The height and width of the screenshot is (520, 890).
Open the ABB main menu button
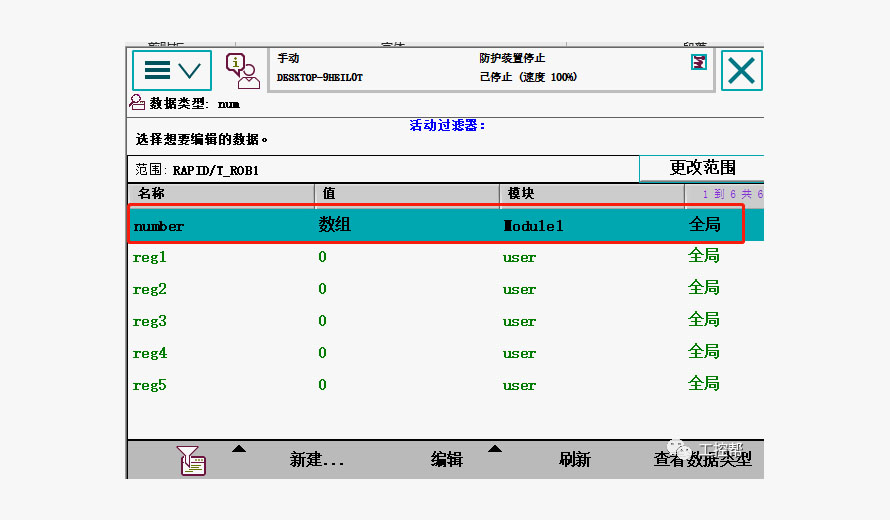point(172,70)
